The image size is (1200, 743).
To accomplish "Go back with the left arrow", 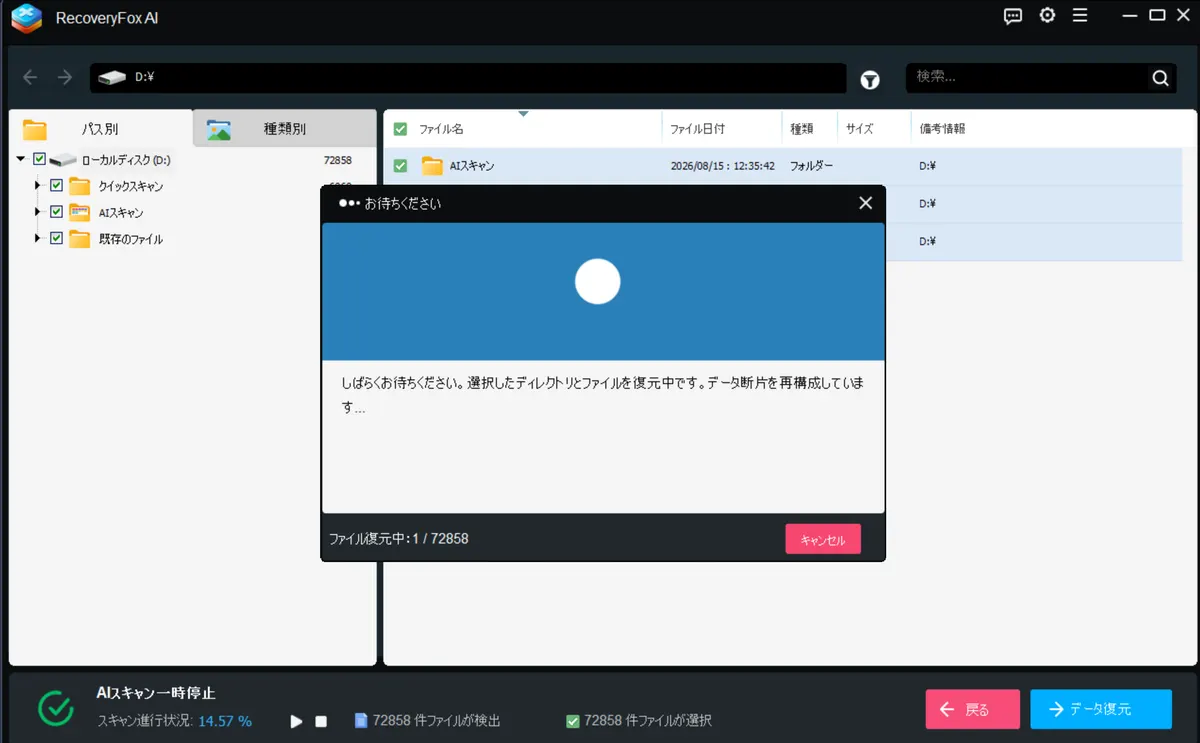I will (x=31, y=78).
